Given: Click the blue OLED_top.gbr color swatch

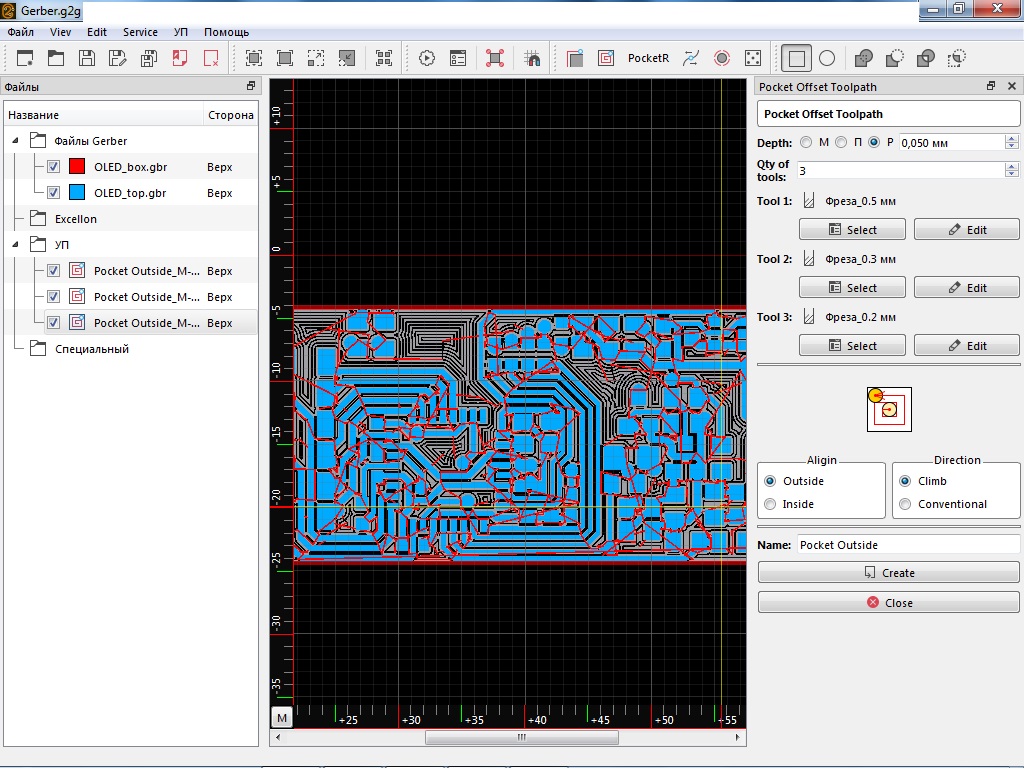Looking at the screenshot, I should (x=77, y=193).
